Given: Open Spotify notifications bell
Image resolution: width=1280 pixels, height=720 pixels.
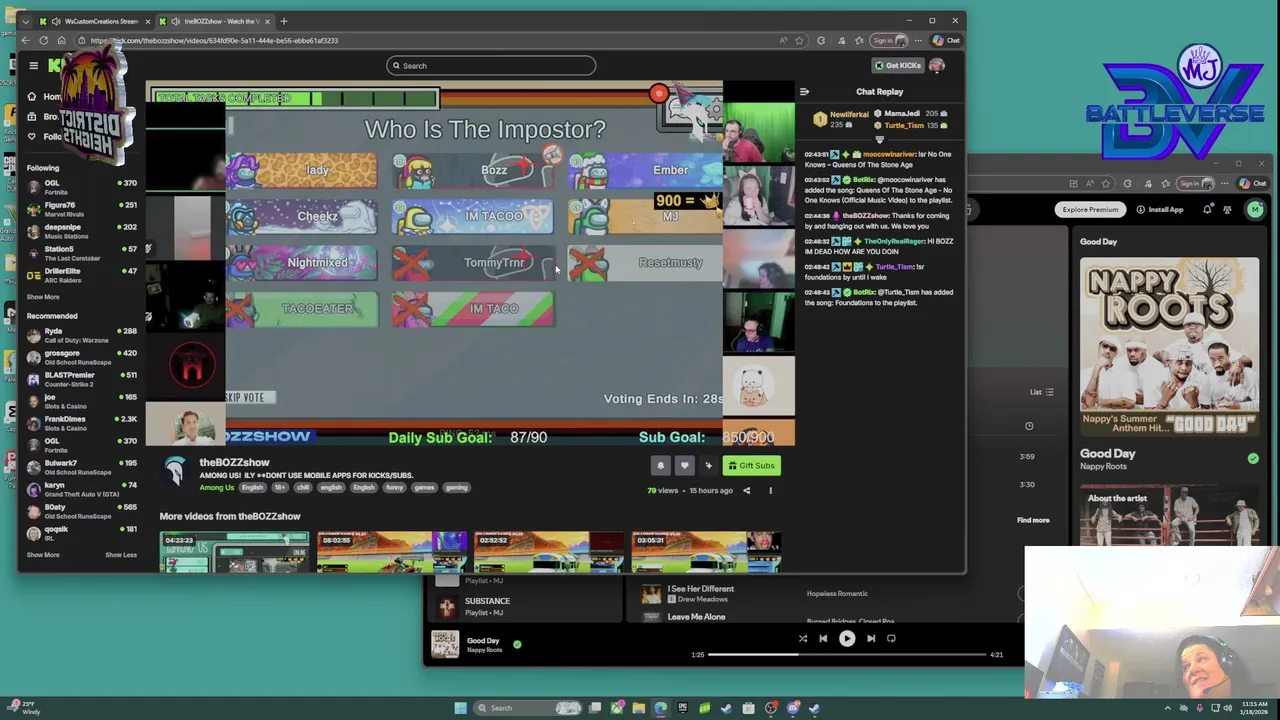Looking at the screenshot, I should point(1207,210).
